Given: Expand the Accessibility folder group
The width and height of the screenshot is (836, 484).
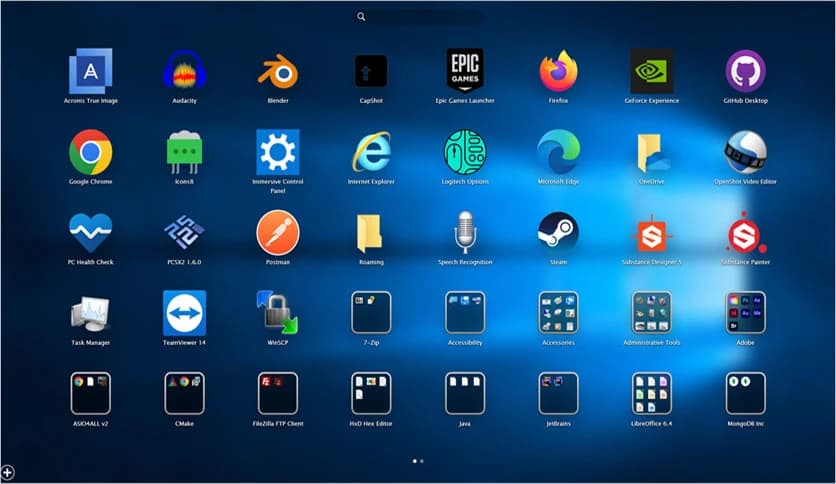Looking at the screenshot, I should click(465, 312).
